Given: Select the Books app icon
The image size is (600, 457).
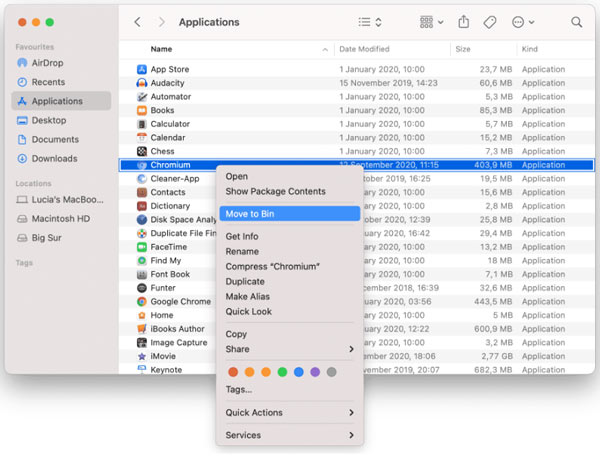Looking at the screenshot, I should pyautogui.click(x=142, y=110).
